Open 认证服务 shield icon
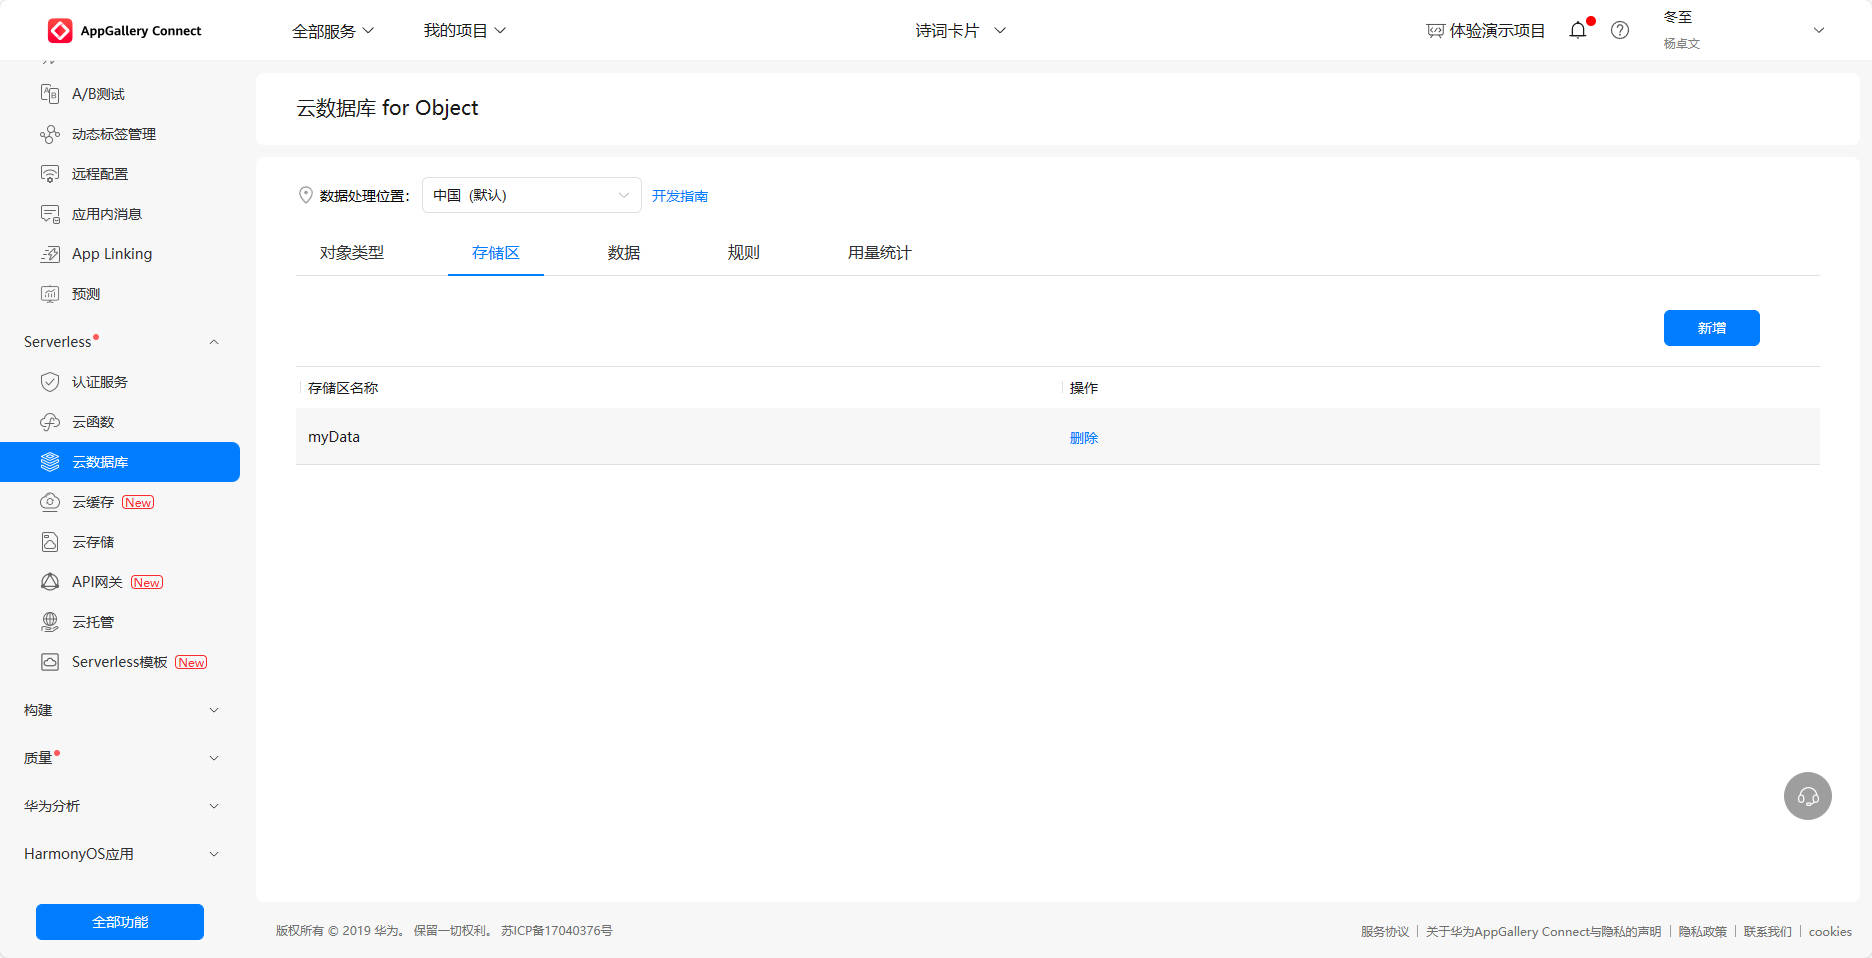 (50, 382)
